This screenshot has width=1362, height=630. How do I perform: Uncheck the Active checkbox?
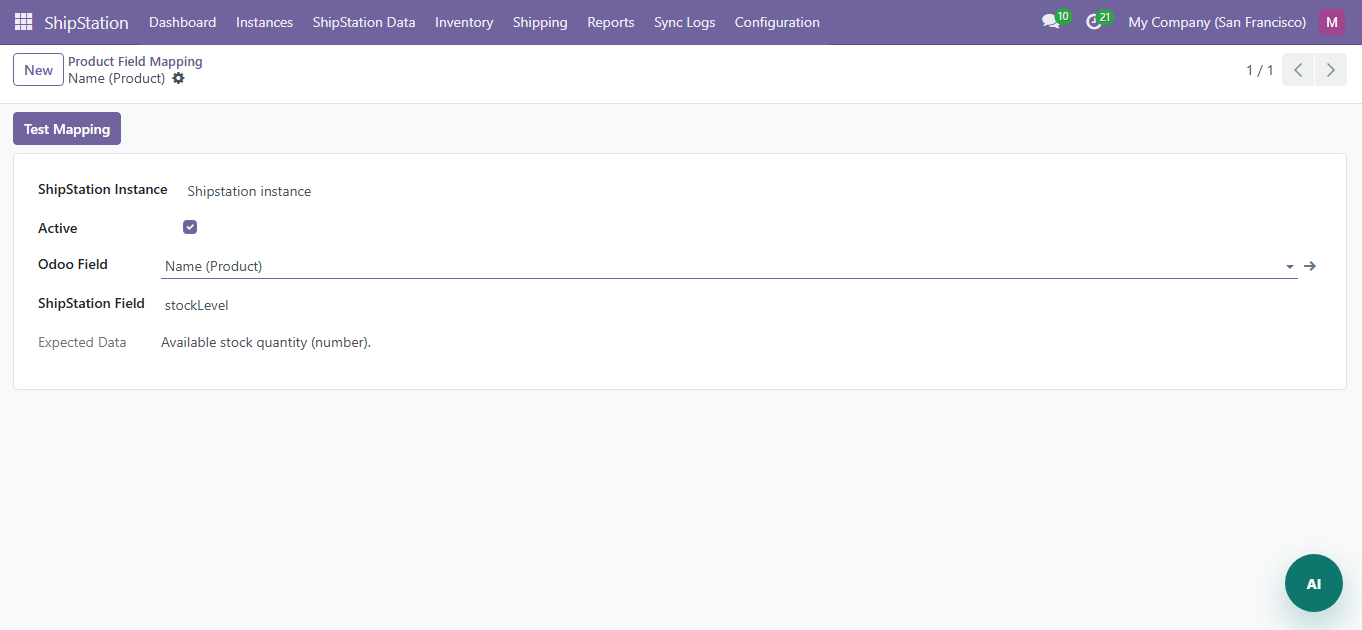tap(190, 227)
